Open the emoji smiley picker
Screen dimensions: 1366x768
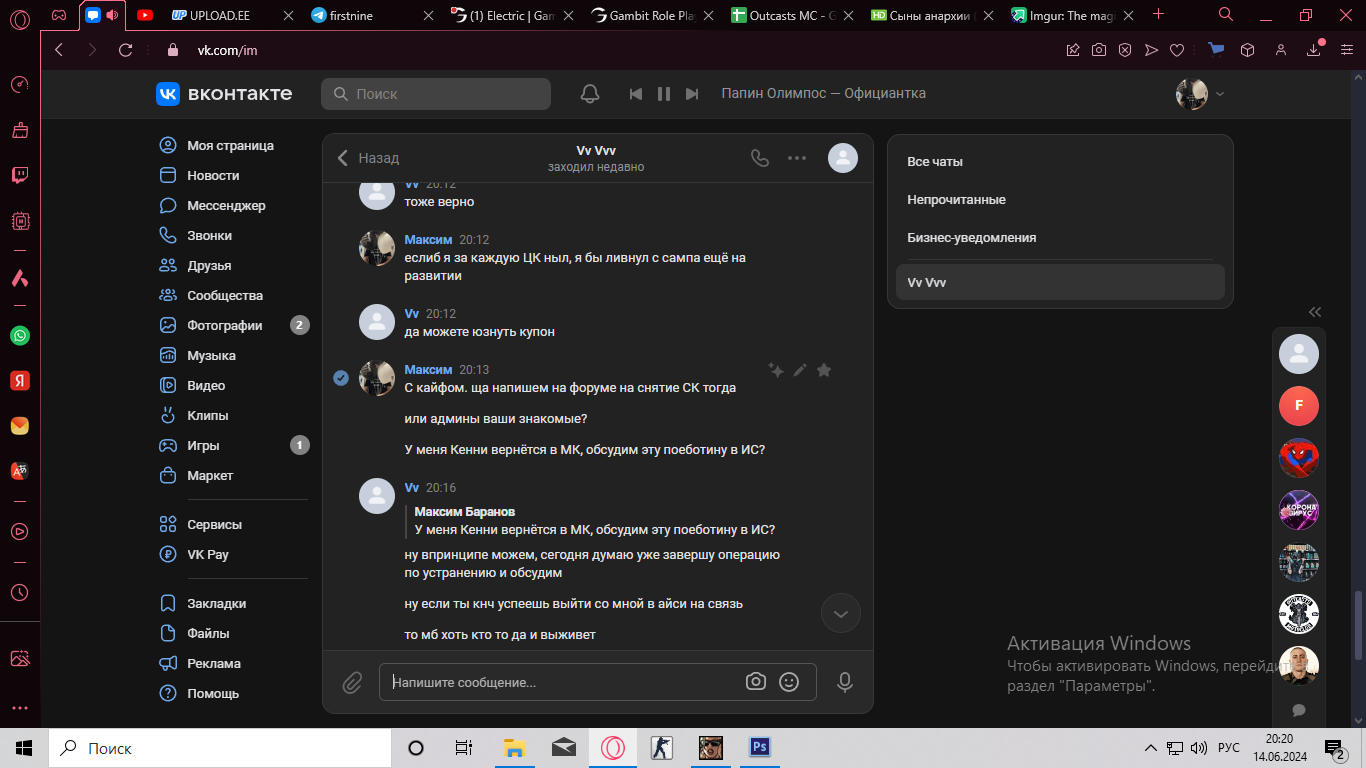click(x=789, y=682)
